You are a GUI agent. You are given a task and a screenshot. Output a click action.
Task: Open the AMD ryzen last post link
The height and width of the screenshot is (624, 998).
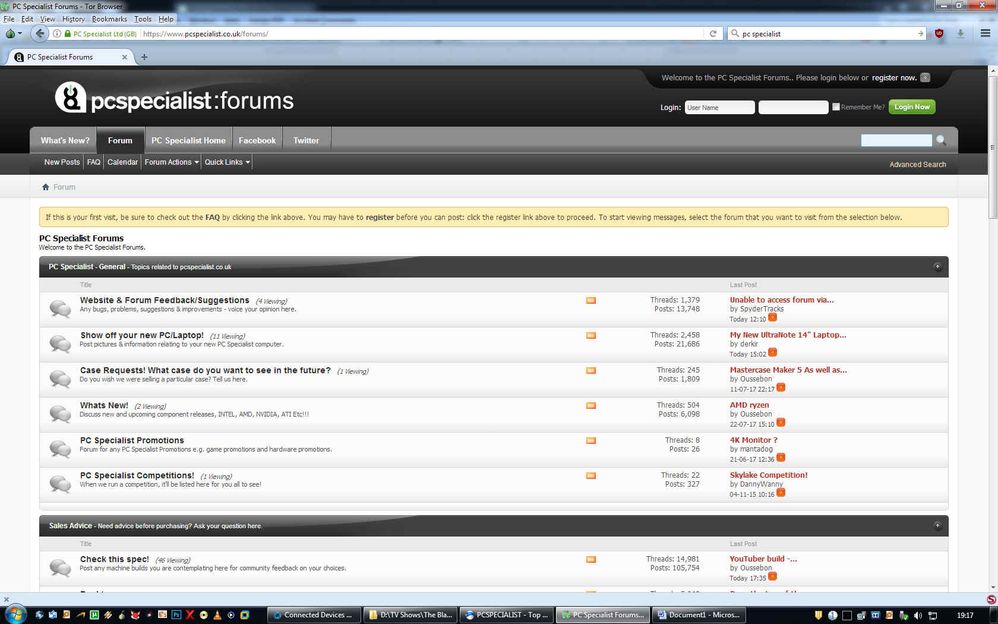749,405
